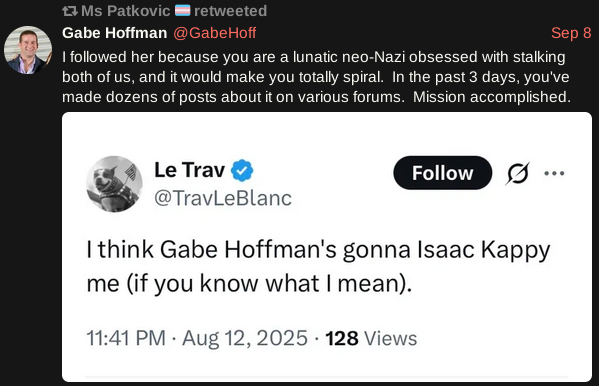The width and height of the screenshot is (599, 386).
Task: Open the @GabeHoff handle link
Action: 215,33
